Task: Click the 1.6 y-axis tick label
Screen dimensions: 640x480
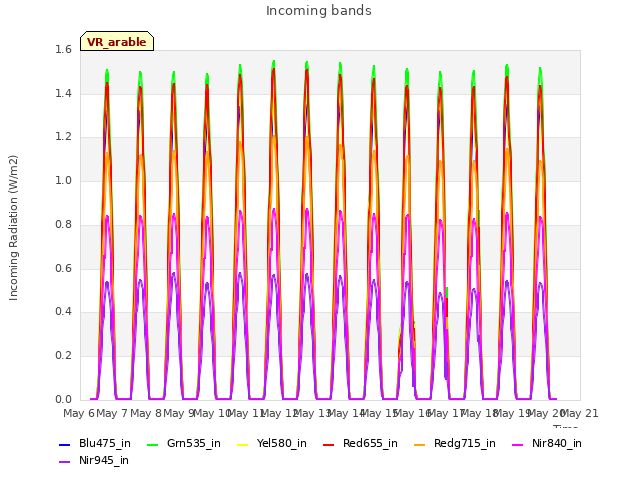Action: [63, 49]
